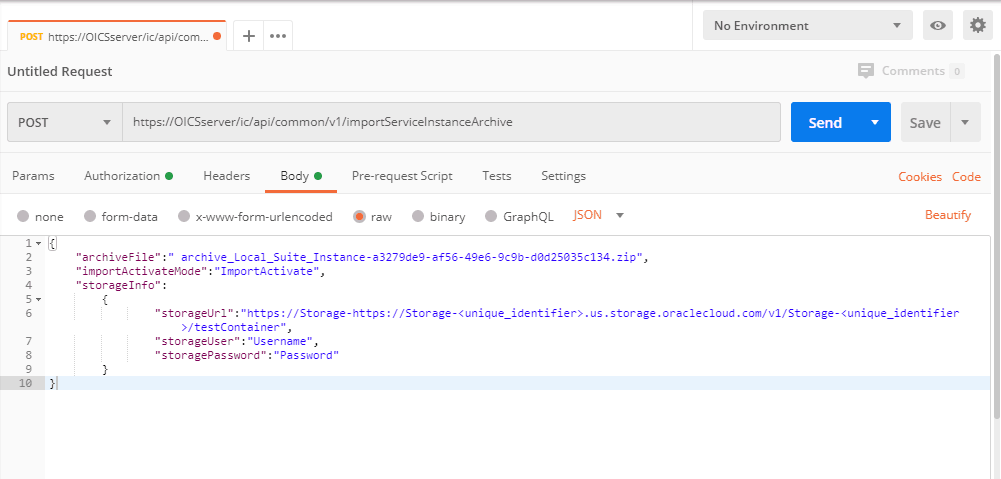Screen dimensions: 1001x479
Task: Select the binary body type
Action: 418,217
